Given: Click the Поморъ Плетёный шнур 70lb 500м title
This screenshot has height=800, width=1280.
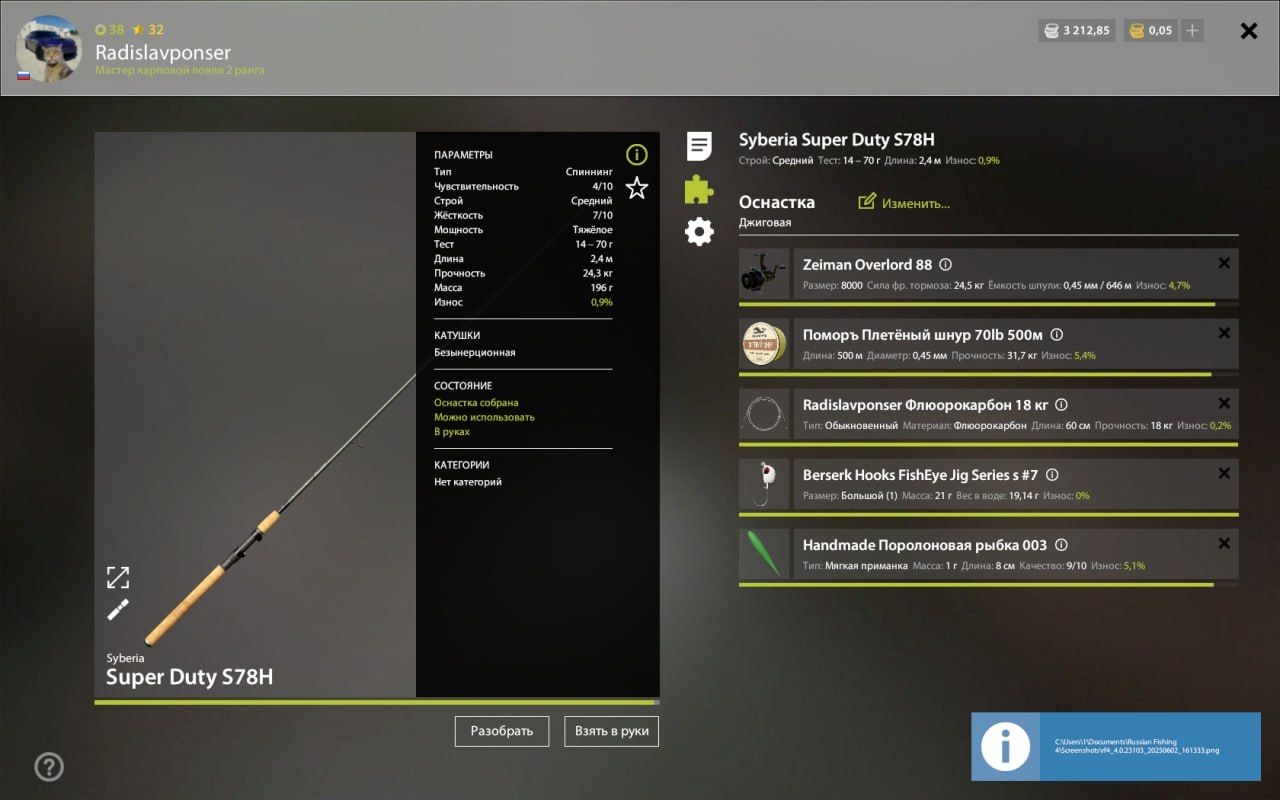Looking at the screenshot, I should pos(923,335).
